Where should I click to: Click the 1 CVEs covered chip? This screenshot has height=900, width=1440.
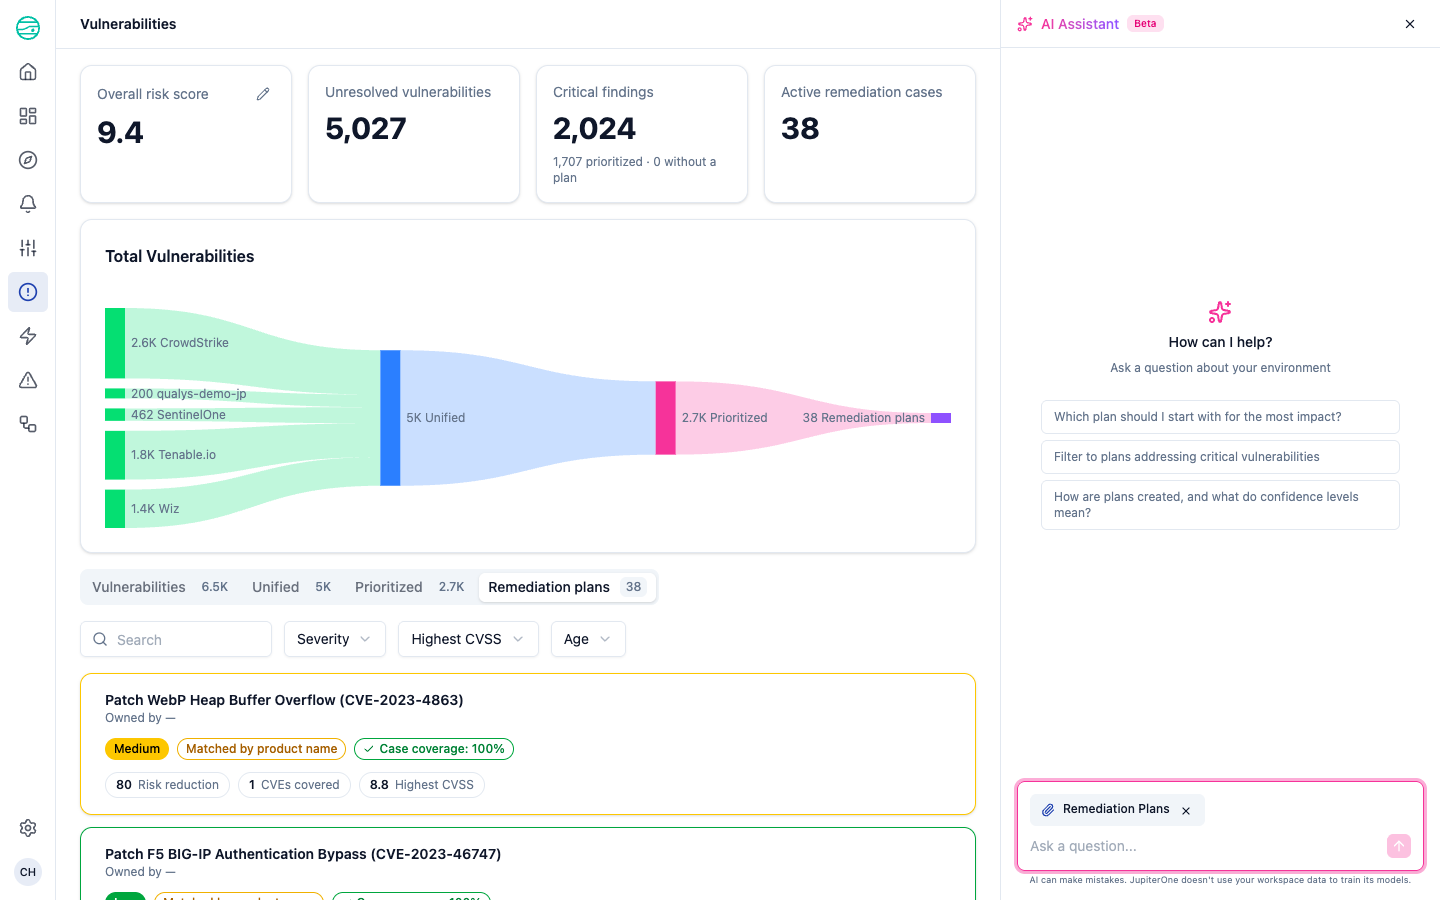tap(294, 785)
